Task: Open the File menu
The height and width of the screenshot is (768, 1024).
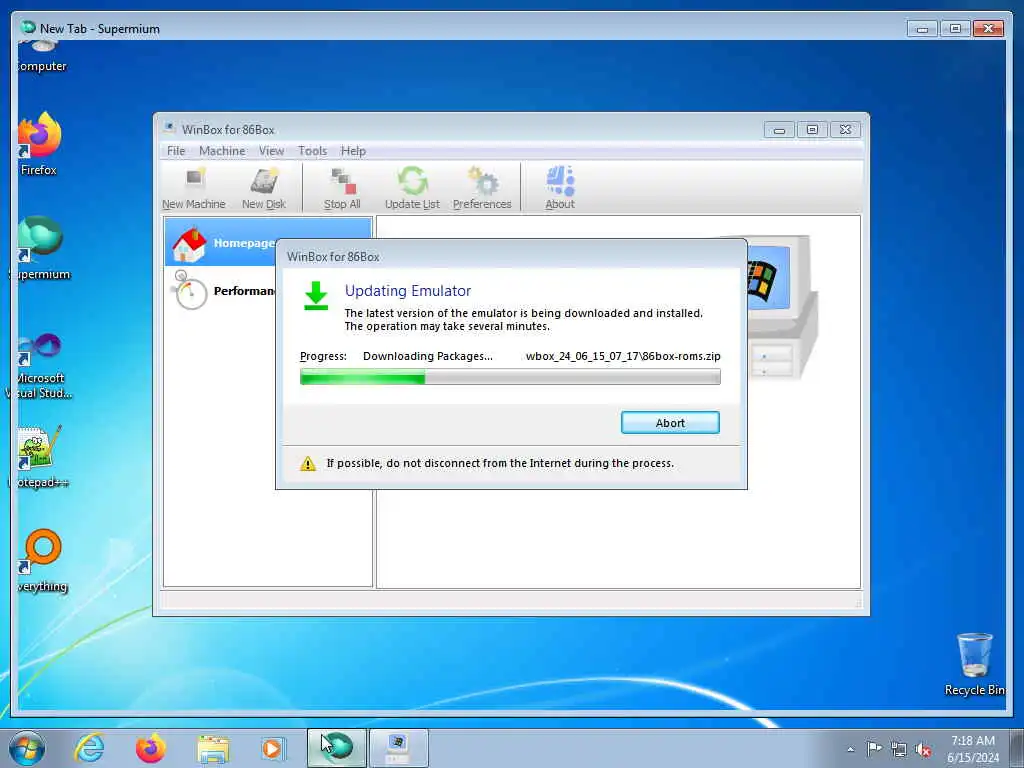Action: click(176, 151)
